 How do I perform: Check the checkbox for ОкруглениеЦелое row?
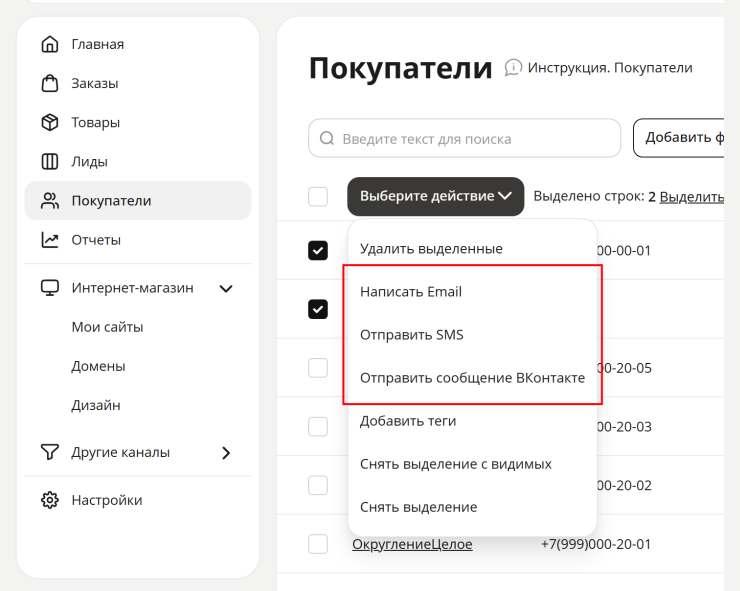pos(318,544)
